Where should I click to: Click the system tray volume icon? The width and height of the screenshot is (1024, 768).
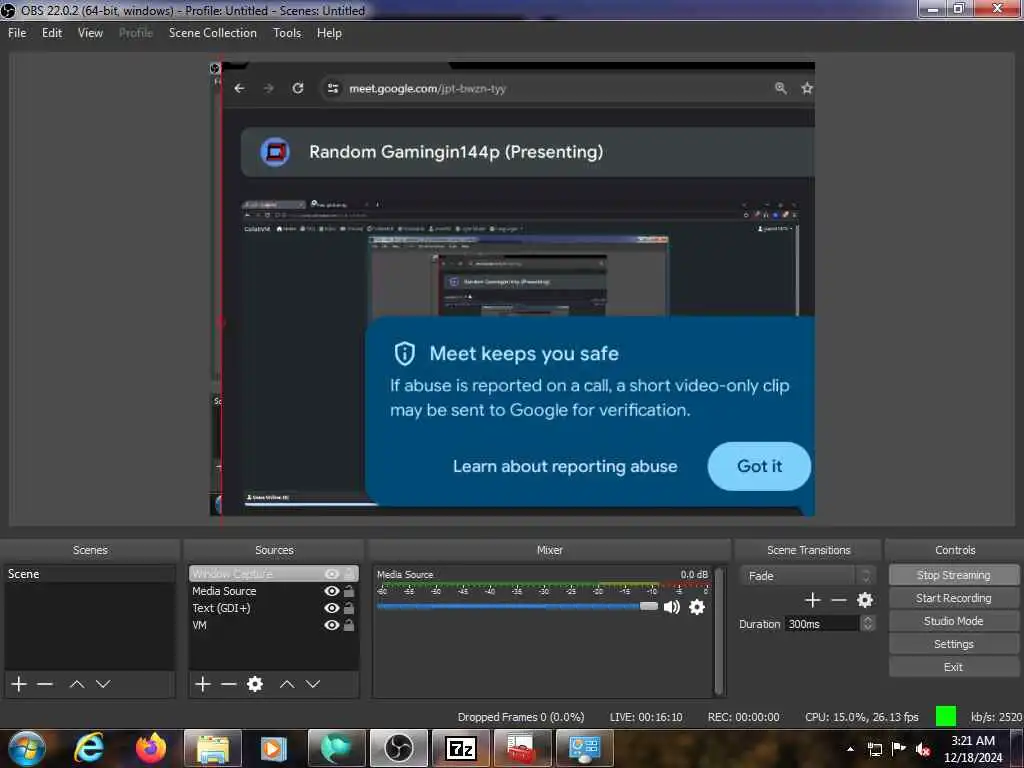(923, 750)
